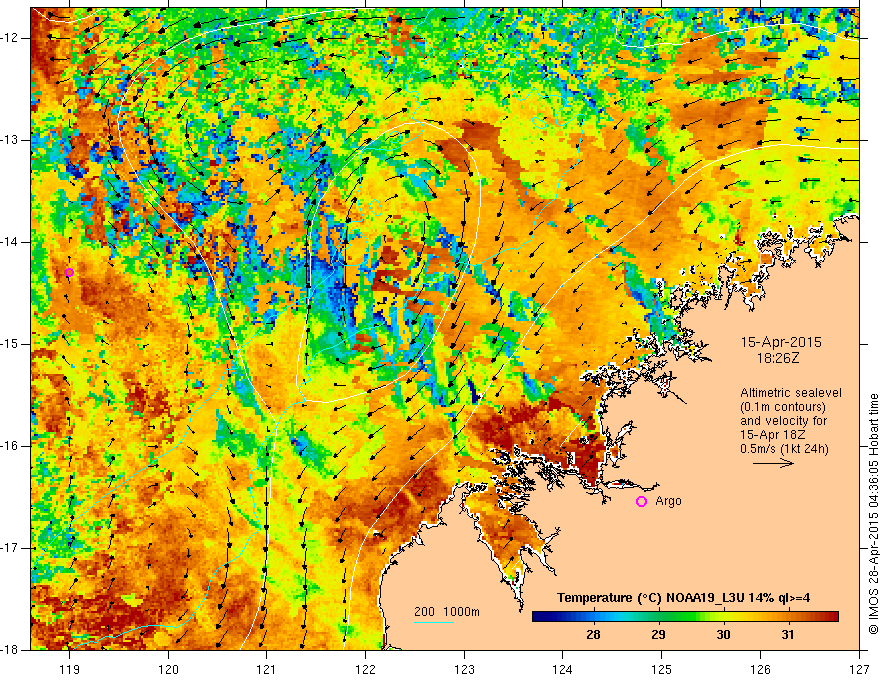
Task: Click the latitude axis label -13
Action: pos(11,140)
